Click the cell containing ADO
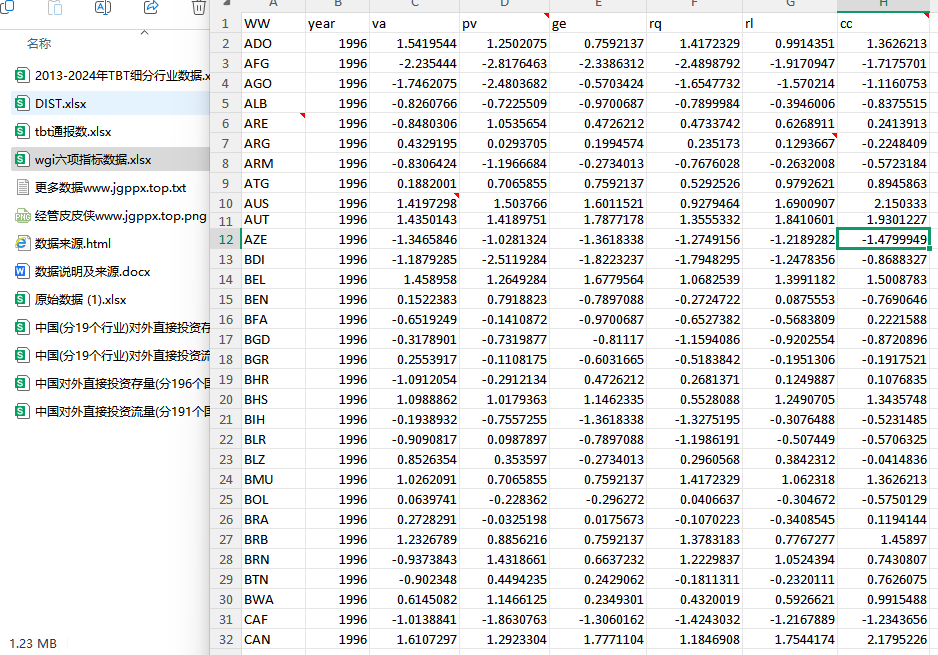This screenshot has height=655, width=938. pos(273,44)
